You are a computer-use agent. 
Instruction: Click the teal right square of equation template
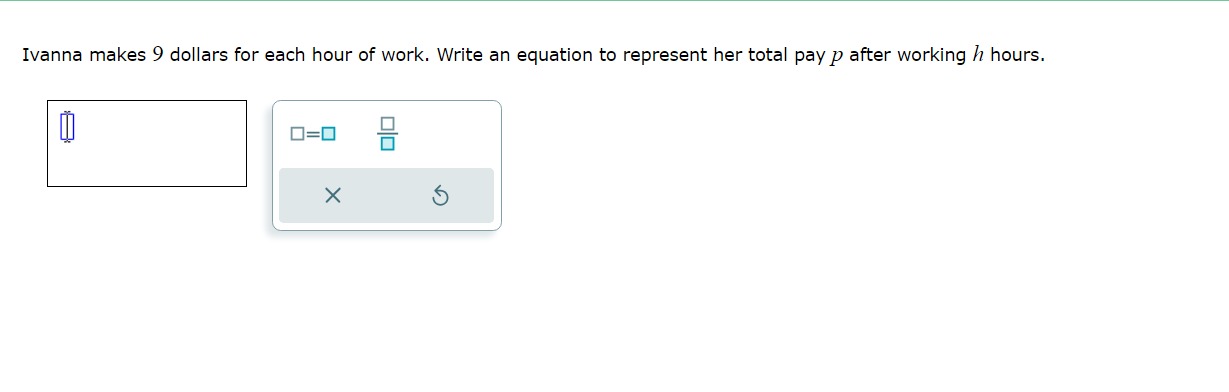pos(329,133)
